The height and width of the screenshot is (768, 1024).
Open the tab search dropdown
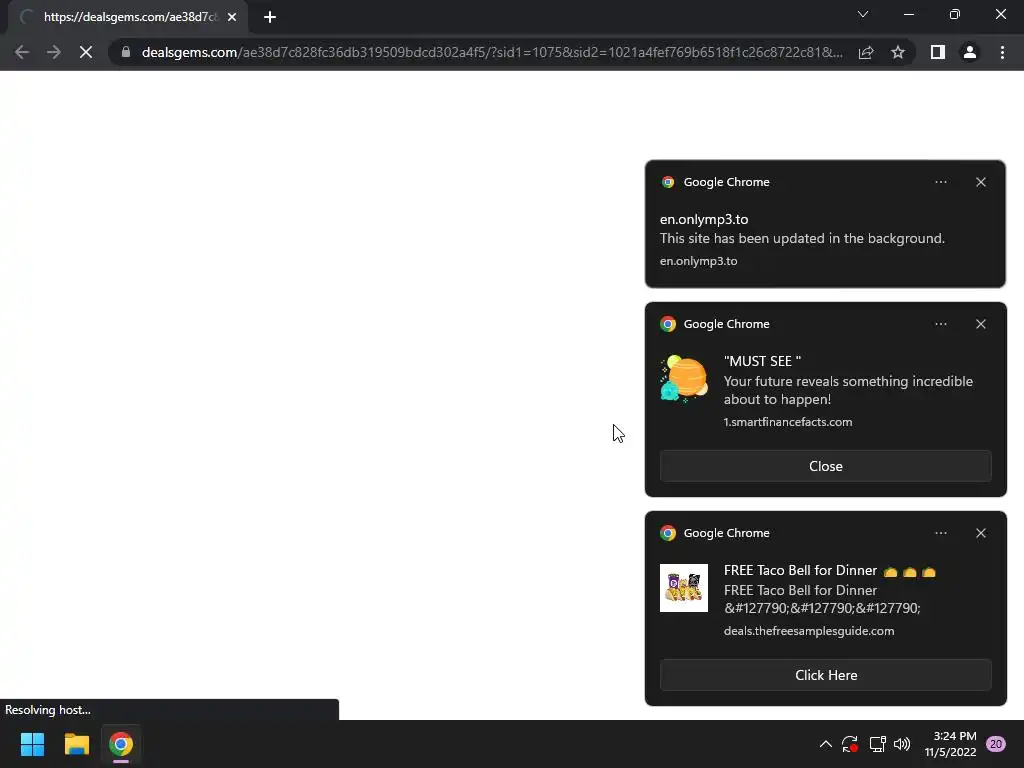tap(863, 14)
